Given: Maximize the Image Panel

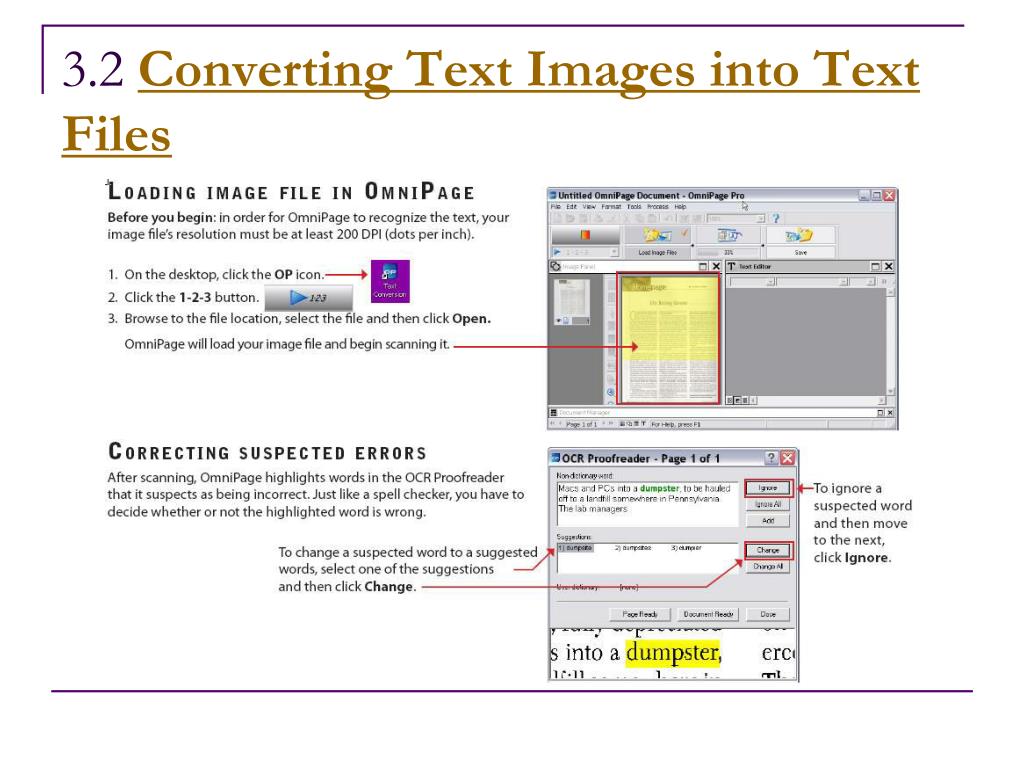Looking at the screenshot, I should (703, 266).
